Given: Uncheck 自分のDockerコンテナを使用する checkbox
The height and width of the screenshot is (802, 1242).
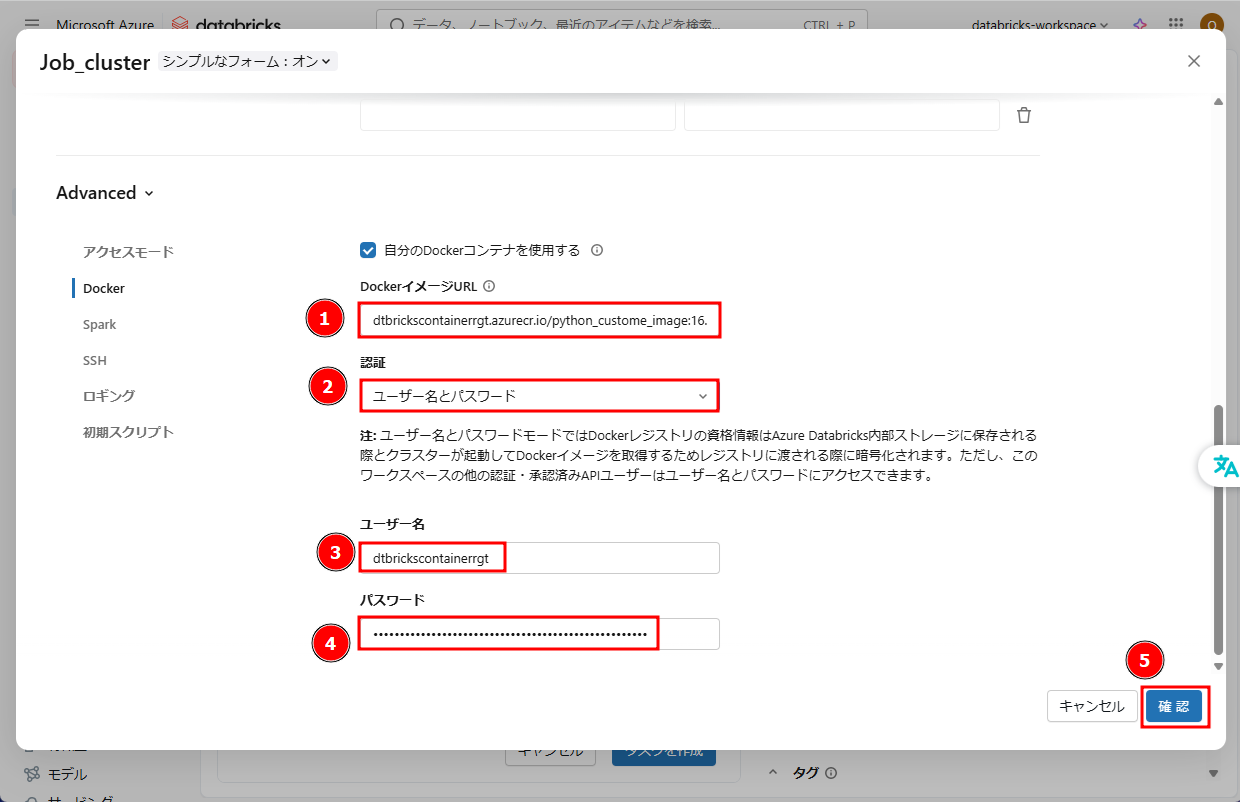Looking at the screenshot, I should click(x=368, y=250).
